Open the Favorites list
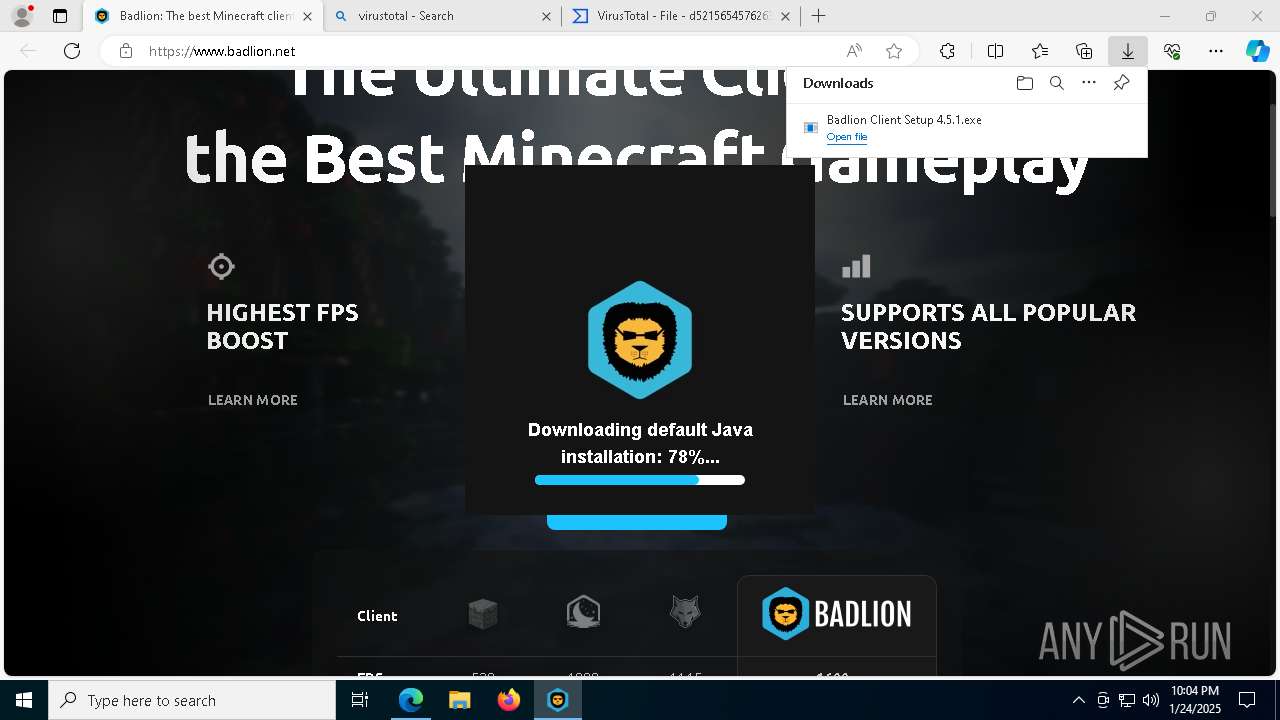This screenshot has width=1280, height=720. (x=1040, y=51)
